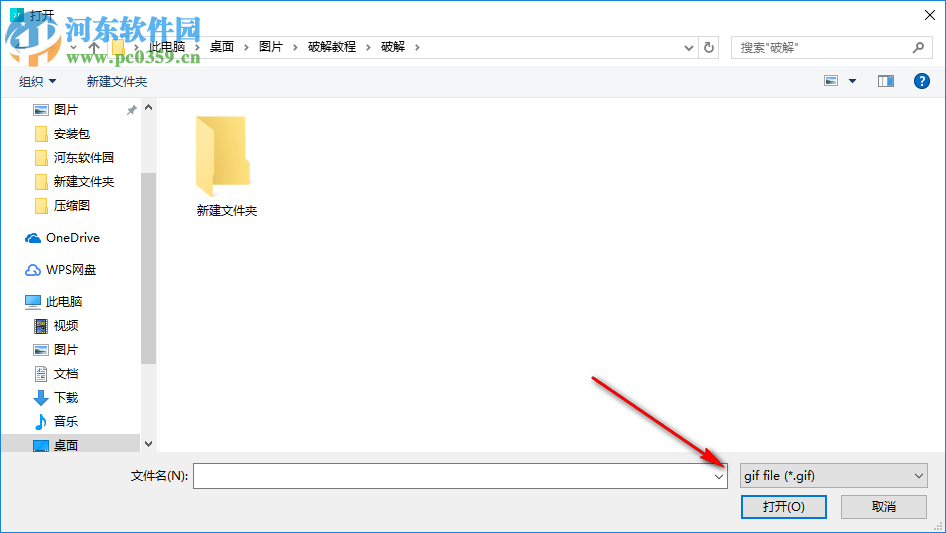This screenshot has height=533, width=946.
Task: Select the 新建文件夹 folder in file area
Action: pos(226,166)
